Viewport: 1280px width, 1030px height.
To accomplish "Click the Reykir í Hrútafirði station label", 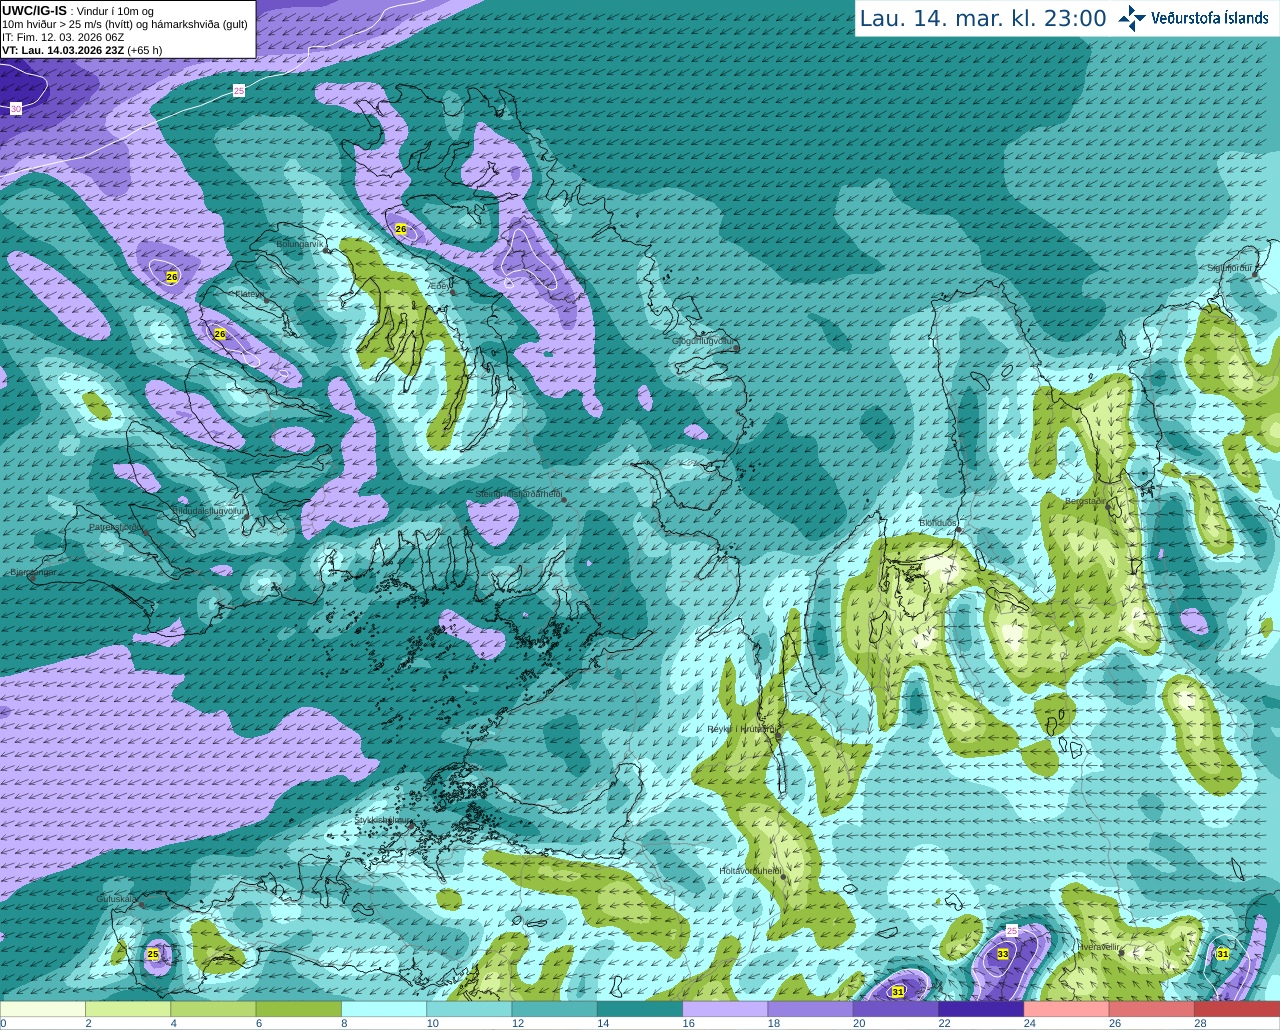I will (741, 729).
